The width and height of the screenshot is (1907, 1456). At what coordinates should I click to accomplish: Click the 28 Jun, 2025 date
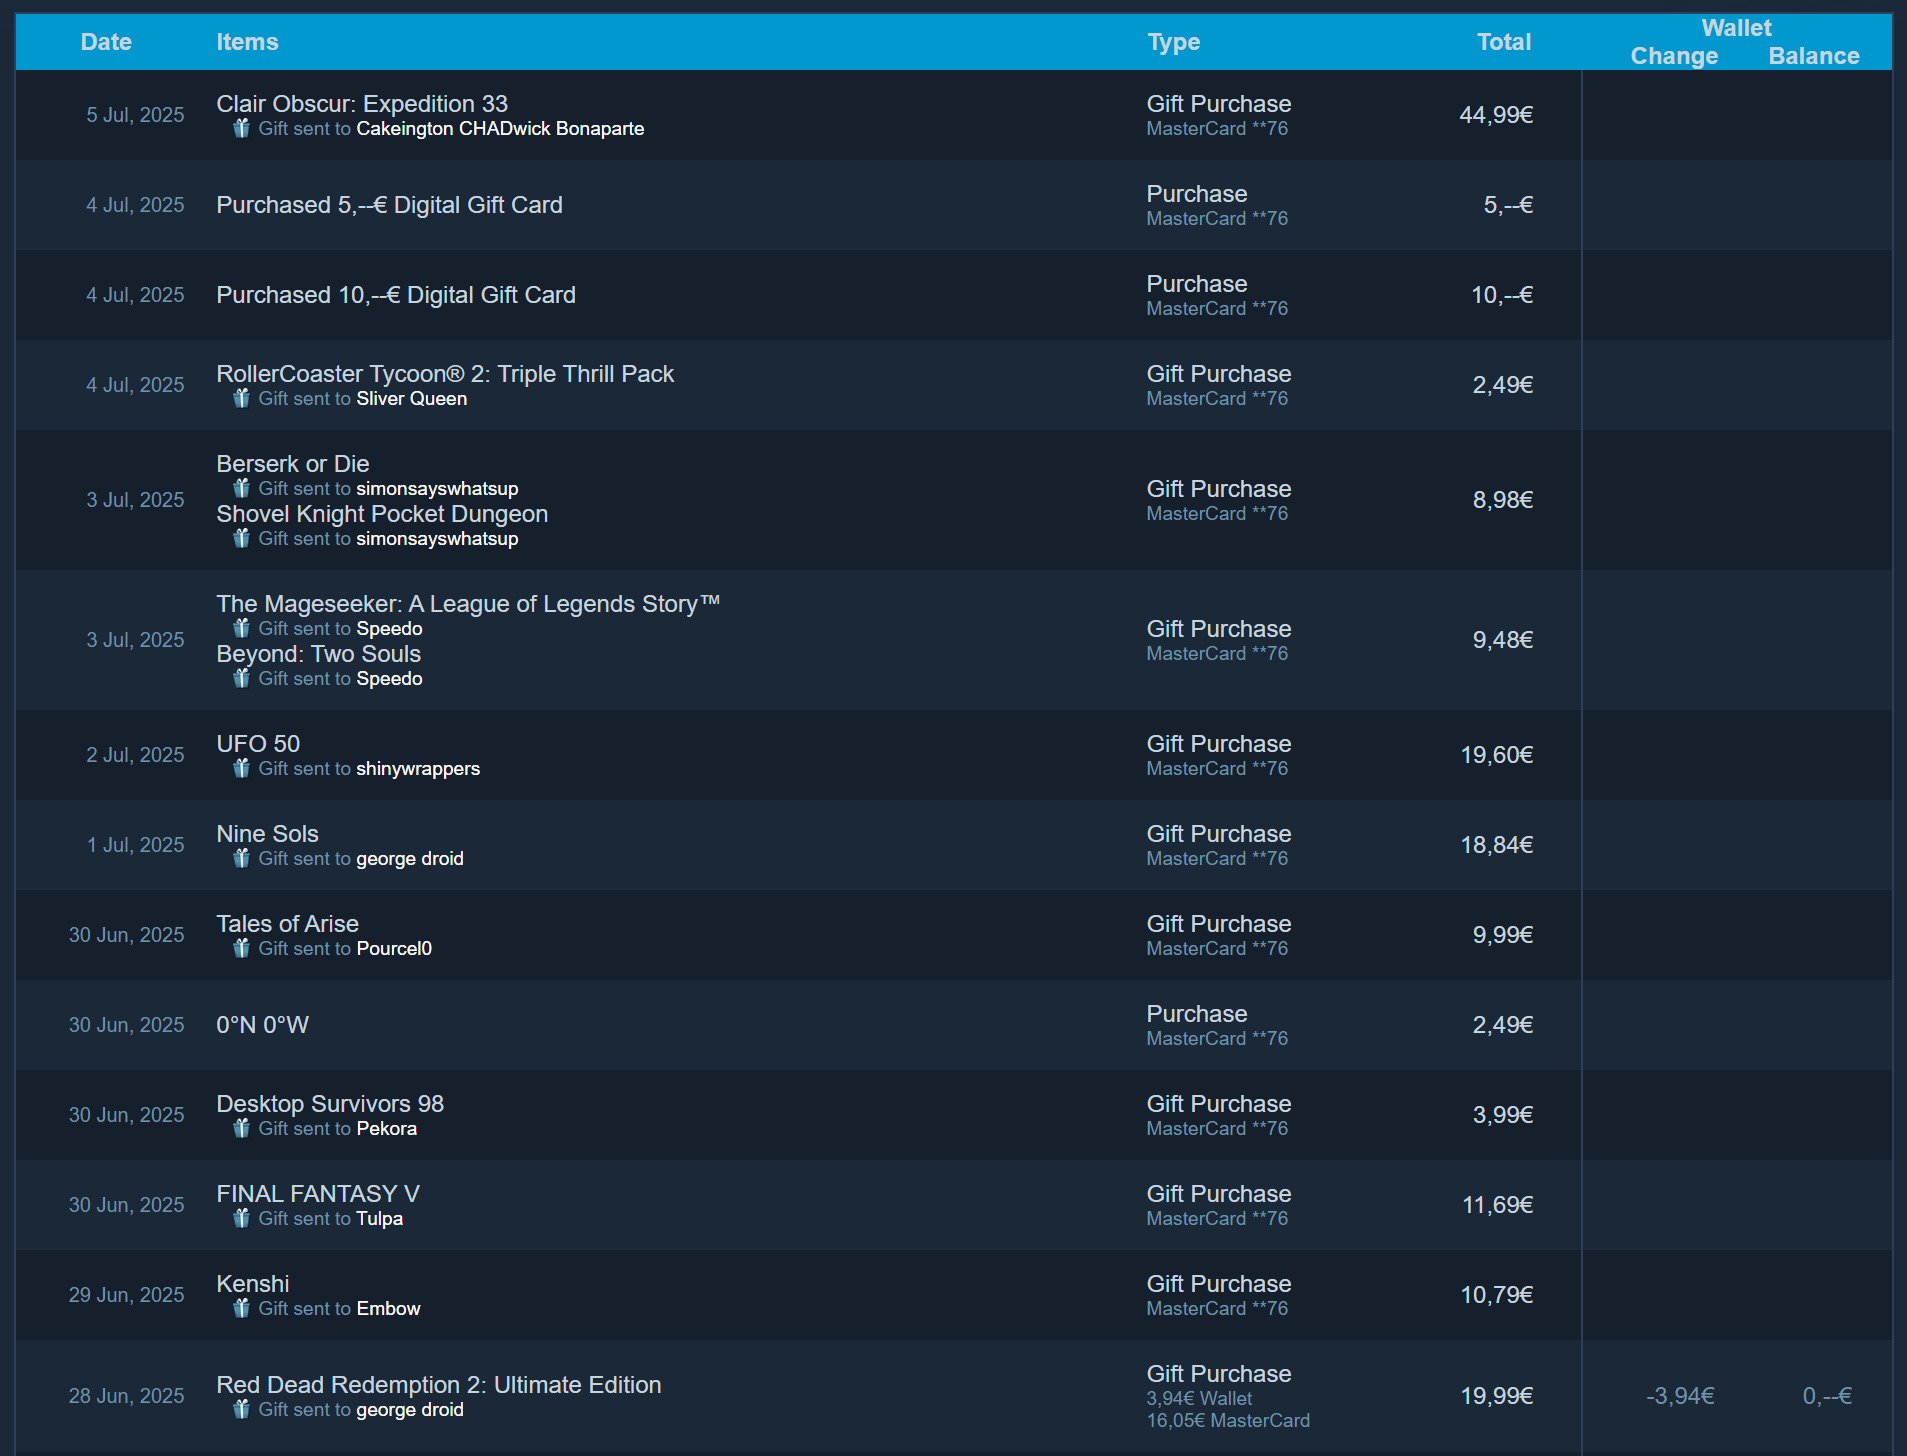coord(126,1396)
